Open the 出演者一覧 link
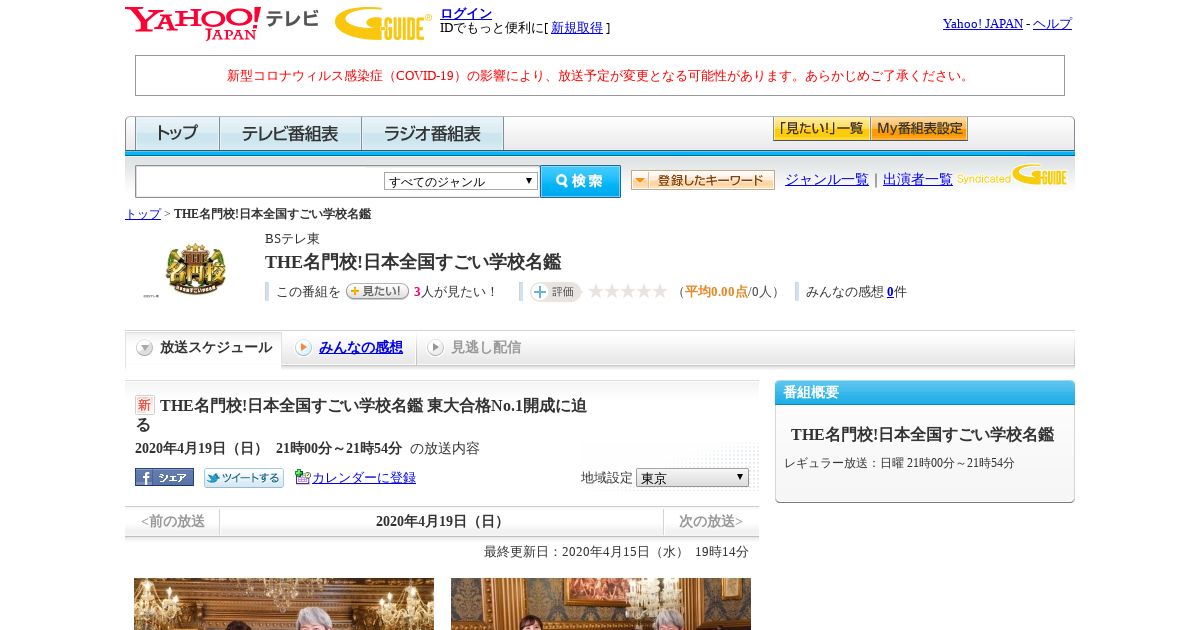The width and height of the screenshot is (1200, 630). point(918,180)
